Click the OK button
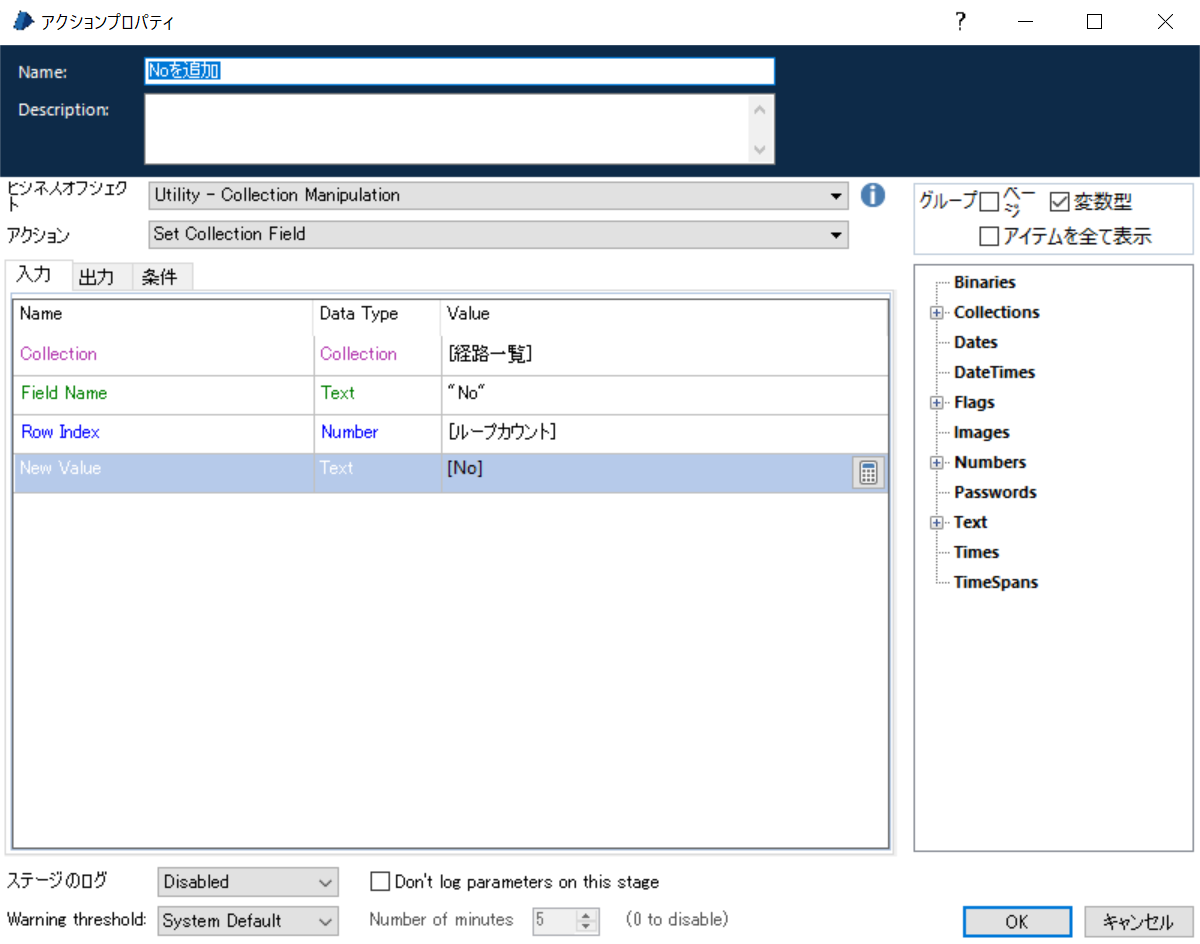The width and height of the screenshot is (1200, 944). [1016, 922]
